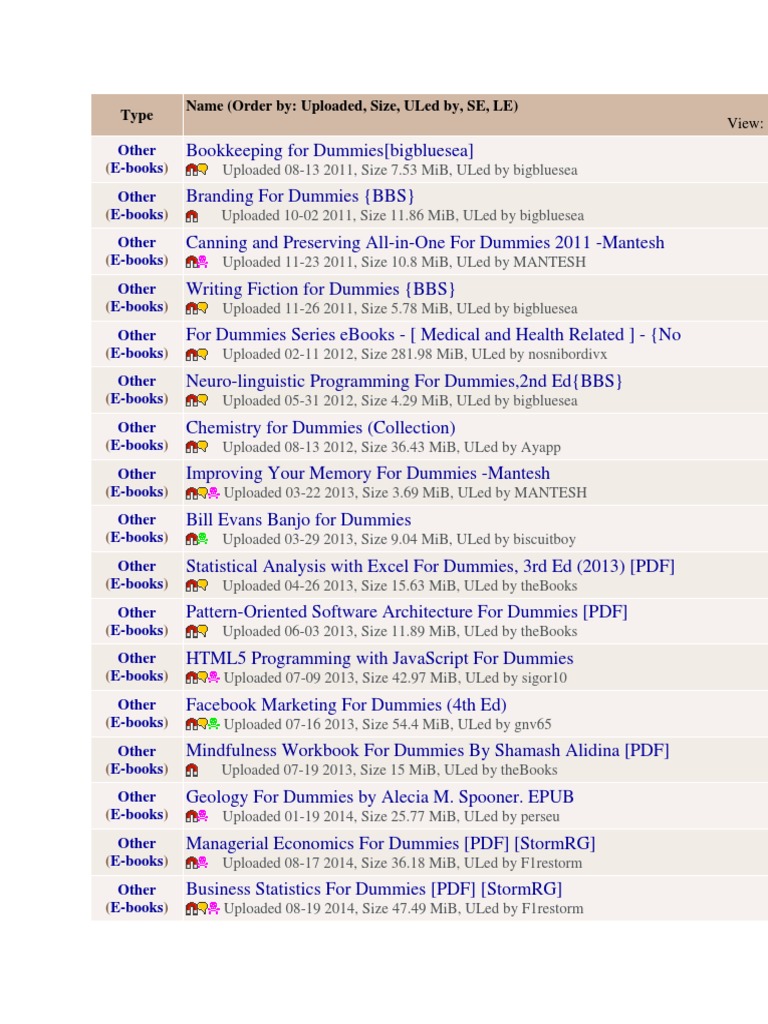Click magnet icon for Statistical Analysis with Excel
This screenshot has height=1024, width=768.
191,586
